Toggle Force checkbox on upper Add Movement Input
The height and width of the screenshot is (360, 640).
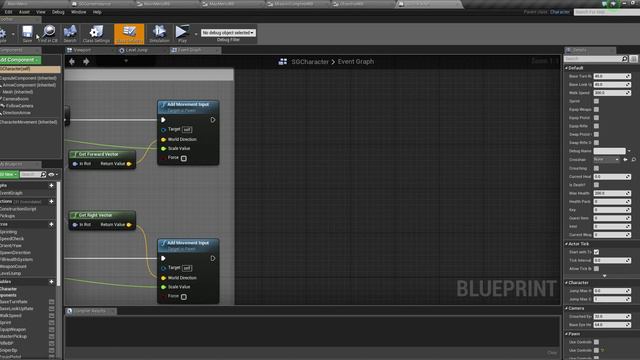coord(184,158)
